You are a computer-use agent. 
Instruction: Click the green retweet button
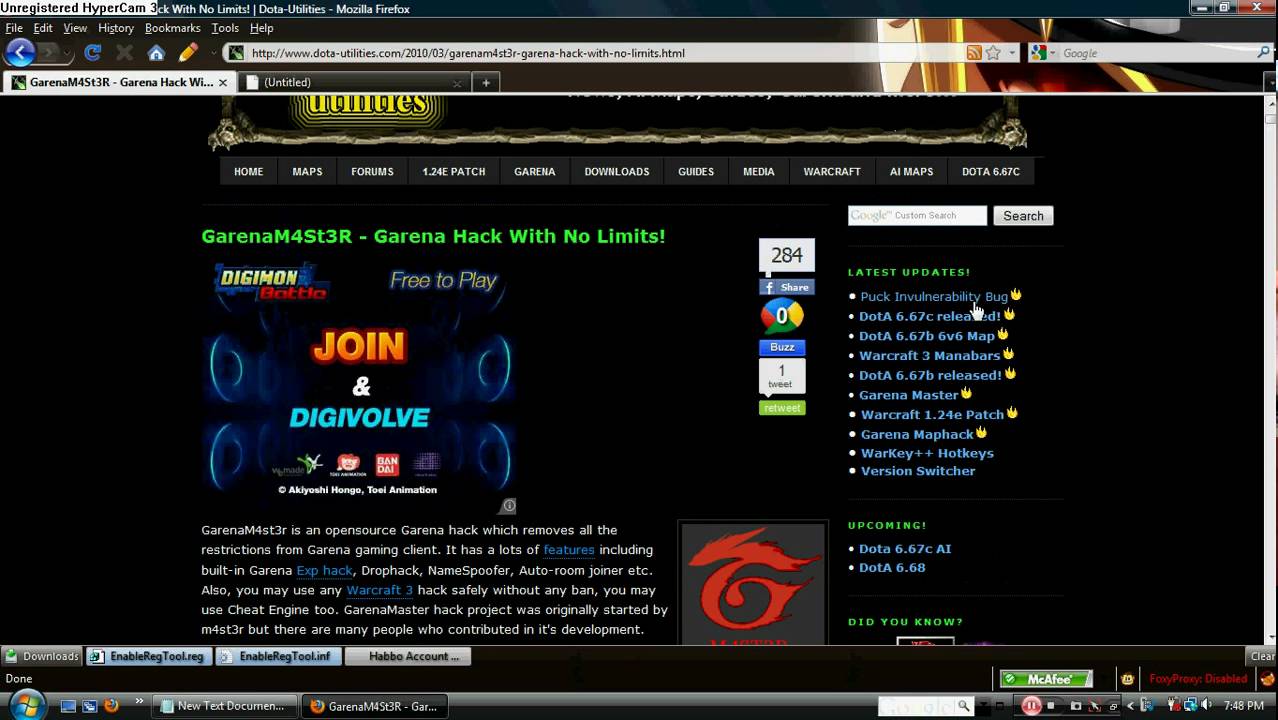(782, 408)
